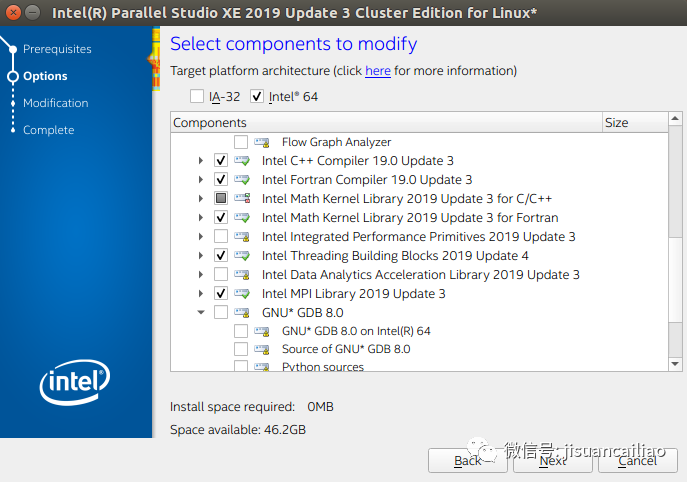687x482 pixels.
Task: Select the Complete step in sidebar
Action: pyautogui.click(x=49, y=130)
